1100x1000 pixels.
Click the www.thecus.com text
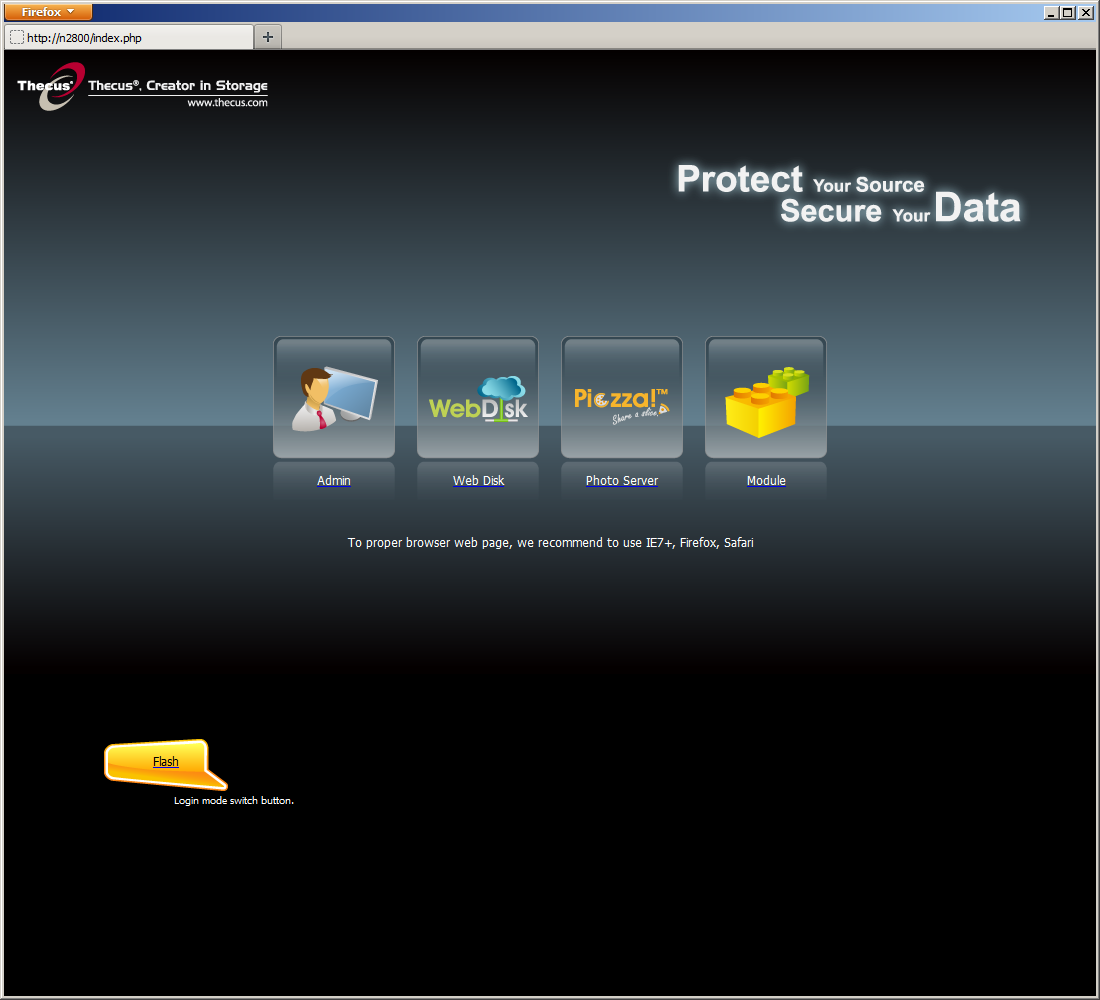pyautogui.click(x=227, y=102)
